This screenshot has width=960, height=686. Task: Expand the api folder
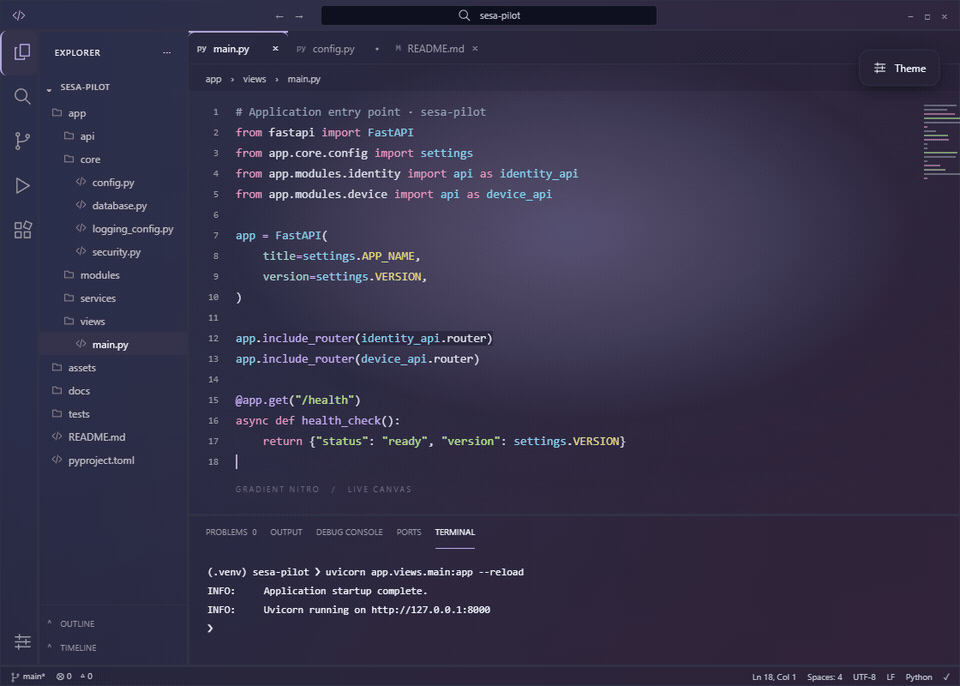point(113,136)
